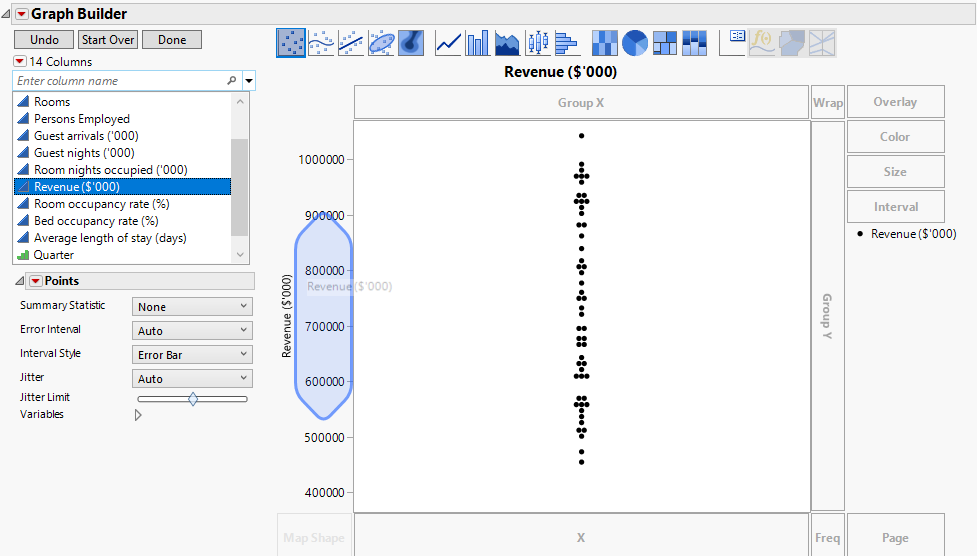Click the Overlay drop zone
Screen dimensions: 977x556
(895, 102)
